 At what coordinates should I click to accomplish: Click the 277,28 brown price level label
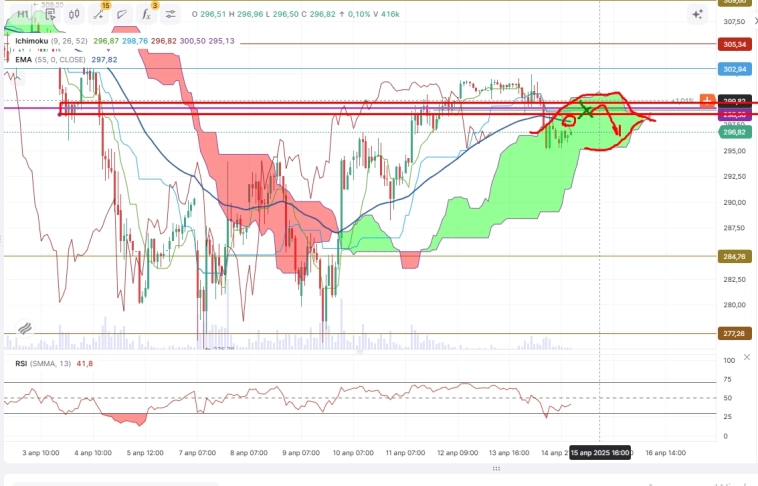735,334
